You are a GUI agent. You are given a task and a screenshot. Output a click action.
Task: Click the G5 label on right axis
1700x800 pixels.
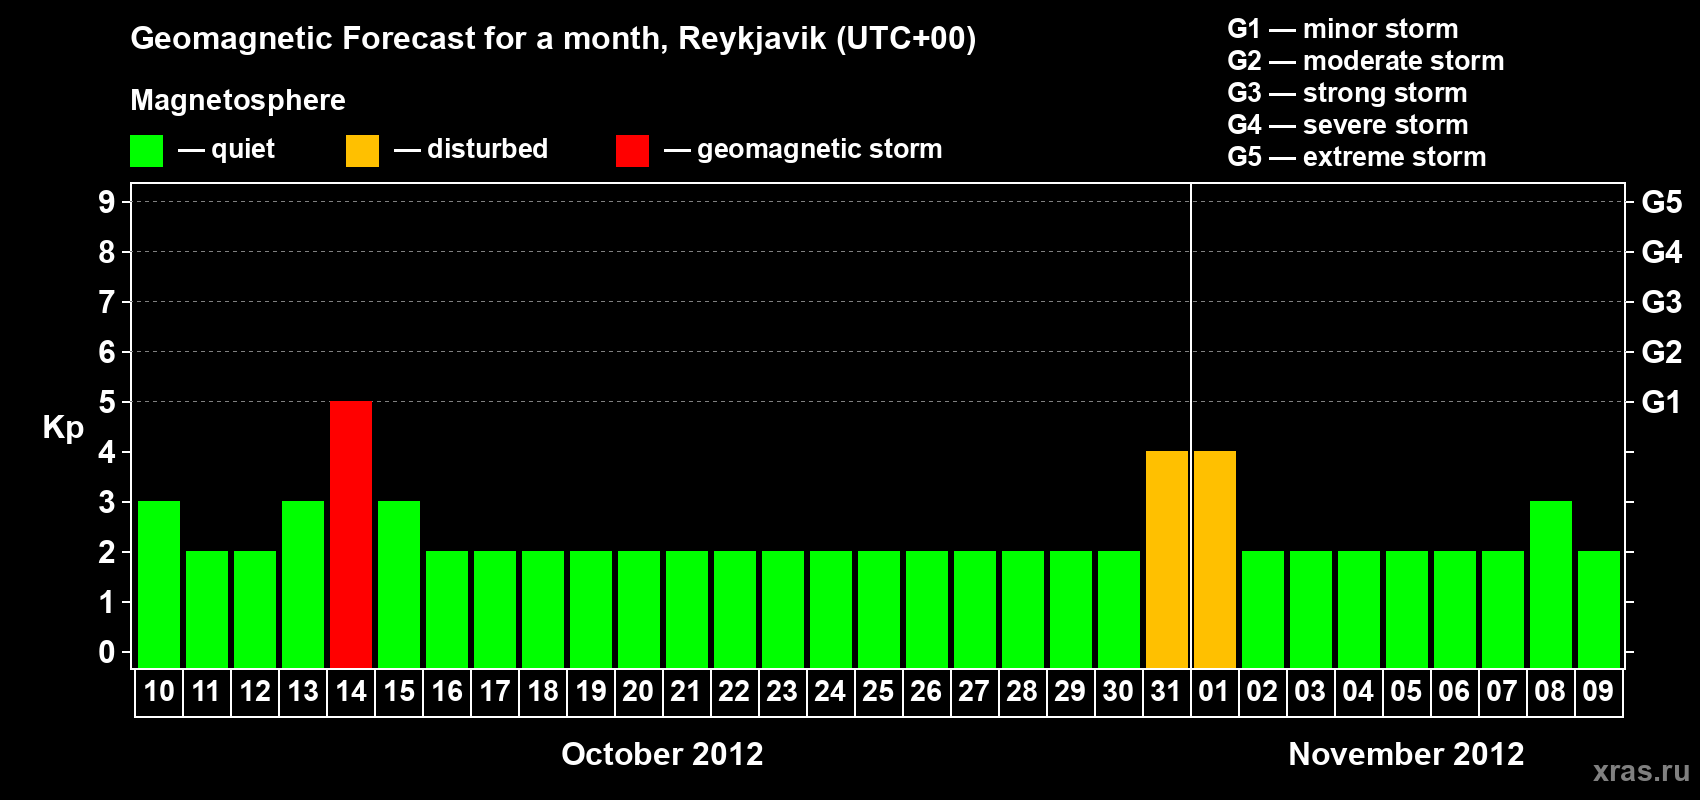click(1661, 202)
